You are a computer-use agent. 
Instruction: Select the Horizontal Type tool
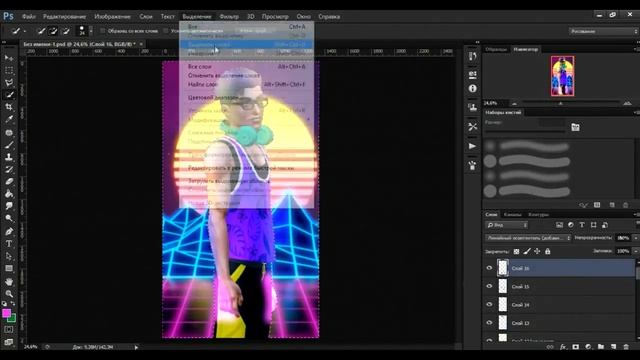click(x=9, y=244)
